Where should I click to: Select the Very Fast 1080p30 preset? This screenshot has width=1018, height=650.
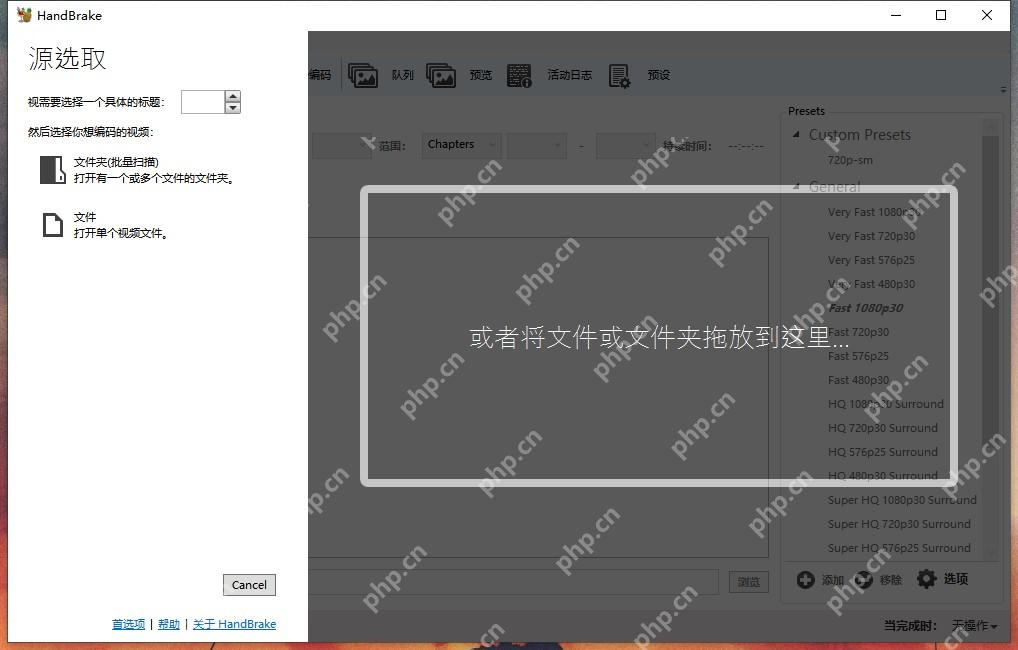[875, 212]
